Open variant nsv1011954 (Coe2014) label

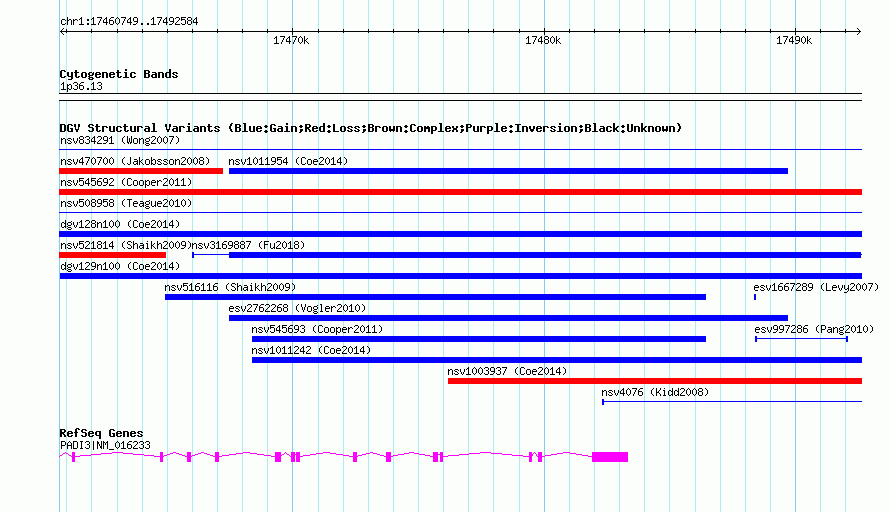click(x=288, y=161)
